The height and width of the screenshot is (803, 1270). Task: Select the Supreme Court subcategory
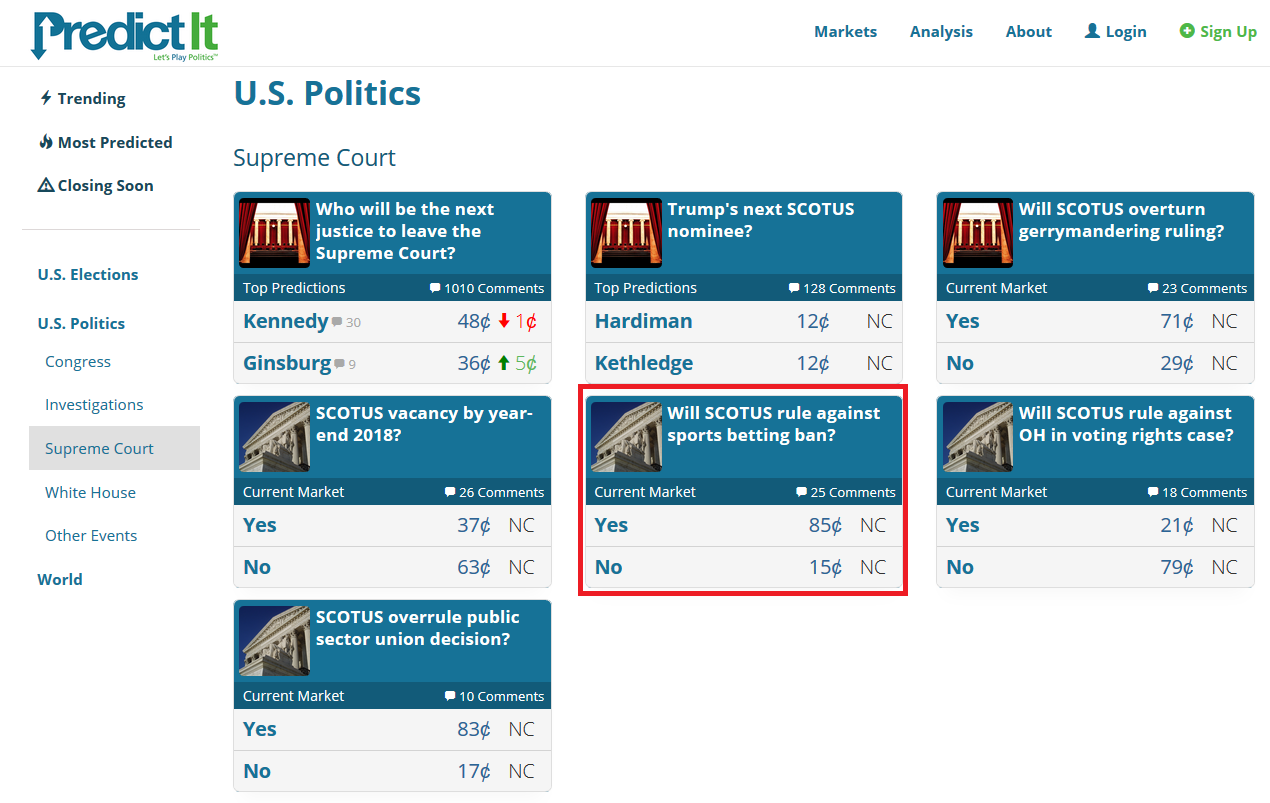[114, 448]
